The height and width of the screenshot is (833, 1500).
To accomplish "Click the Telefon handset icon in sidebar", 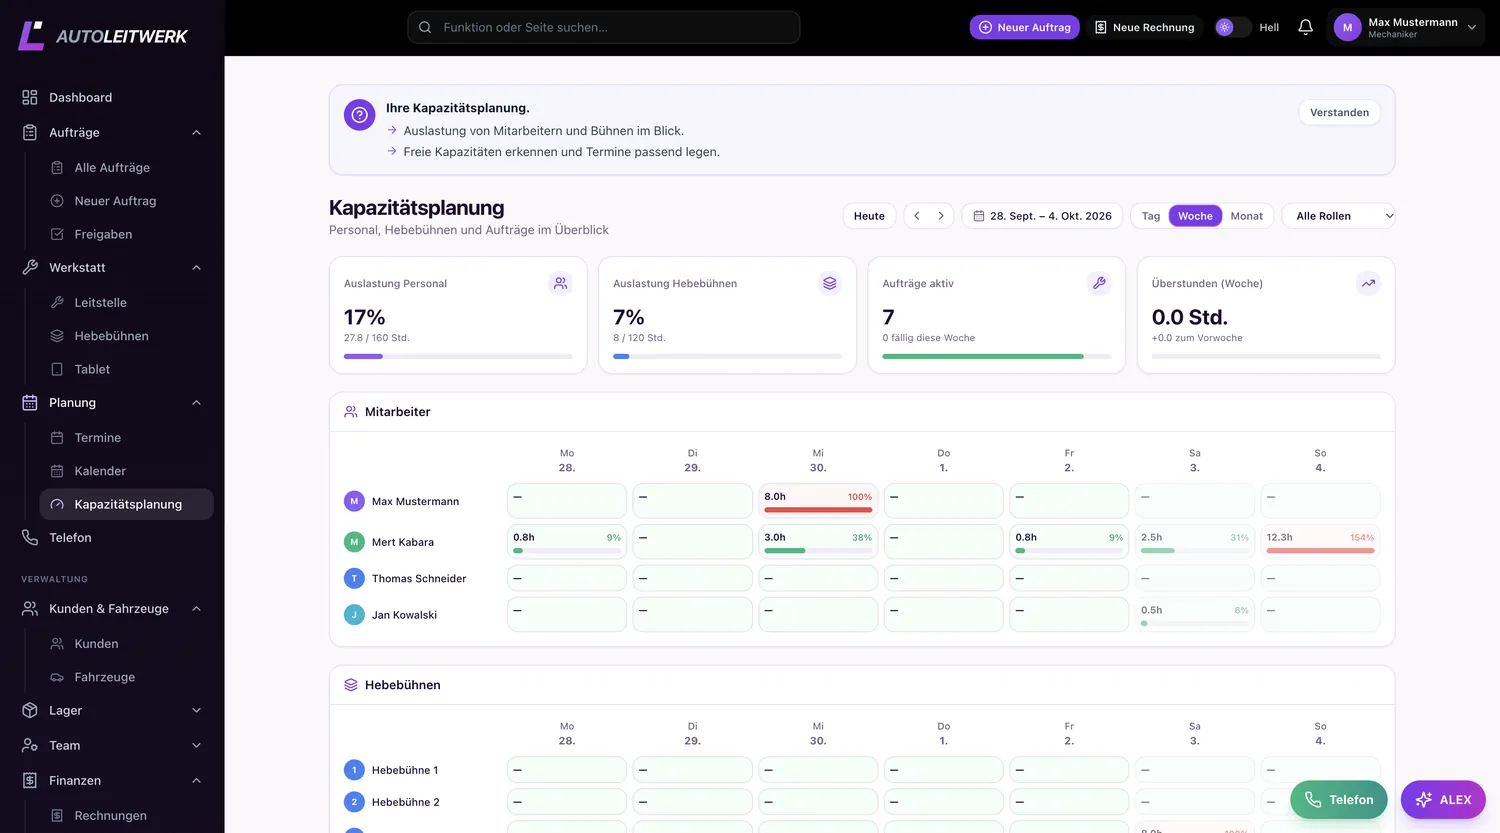I will coord(30,538).
